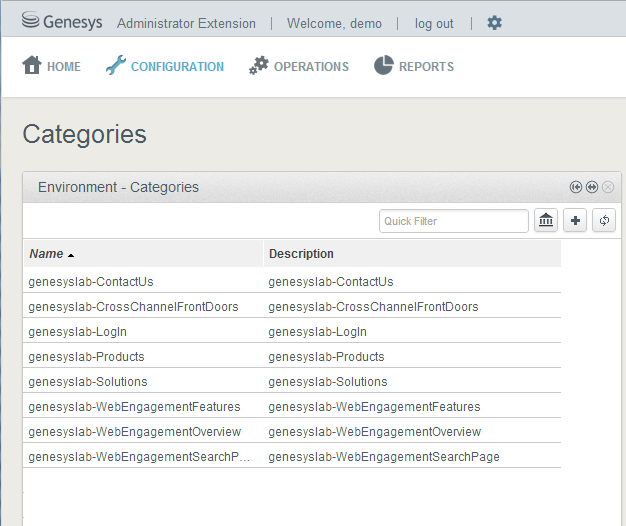Click the Home house icon

32,65
